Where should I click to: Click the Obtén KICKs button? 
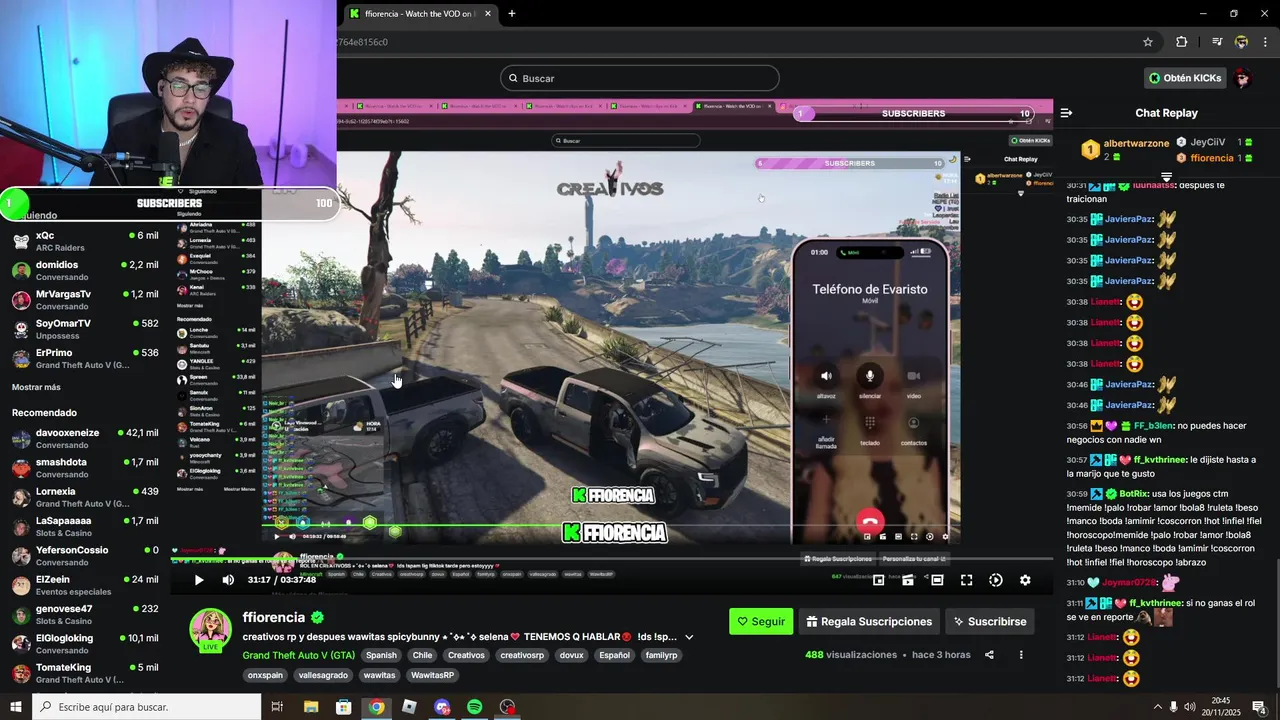[x=1185, y=78]
